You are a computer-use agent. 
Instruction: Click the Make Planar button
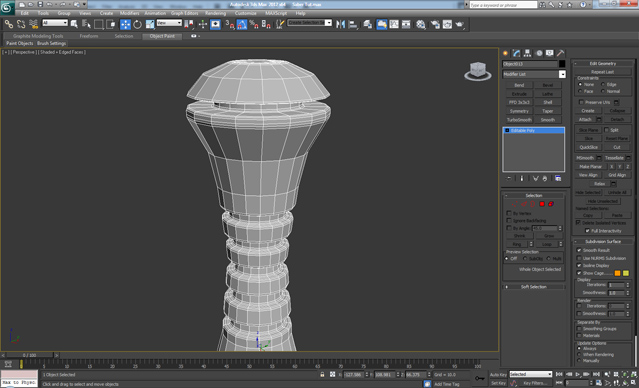tap(591, 166)
